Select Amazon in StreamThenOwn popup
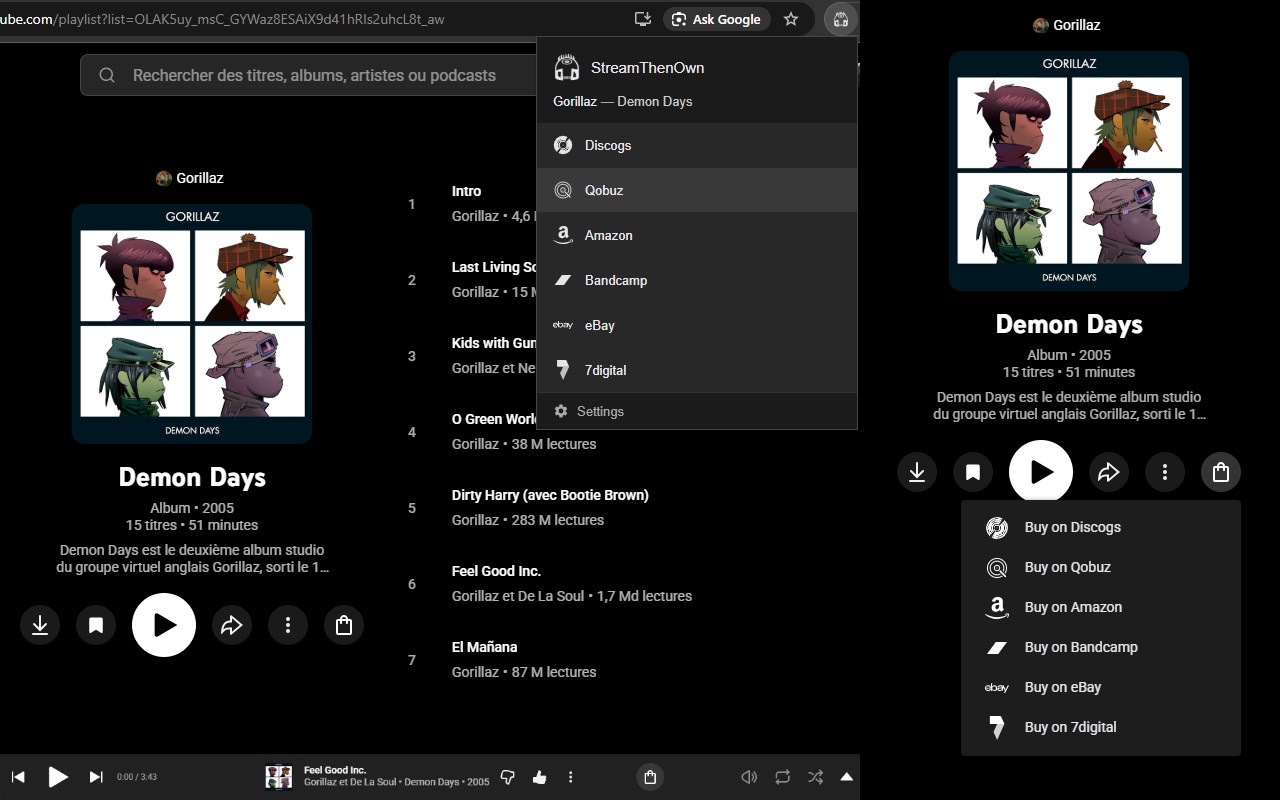Viewport: 1280px width, 800px height. click(x=697, y=235)
